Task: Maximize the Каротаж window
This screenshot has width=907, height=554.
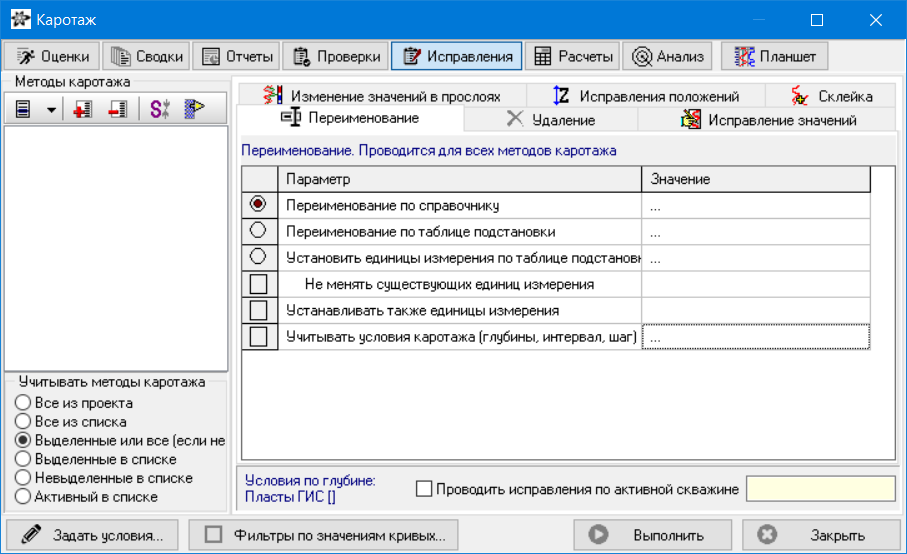Action: [817, 20]
